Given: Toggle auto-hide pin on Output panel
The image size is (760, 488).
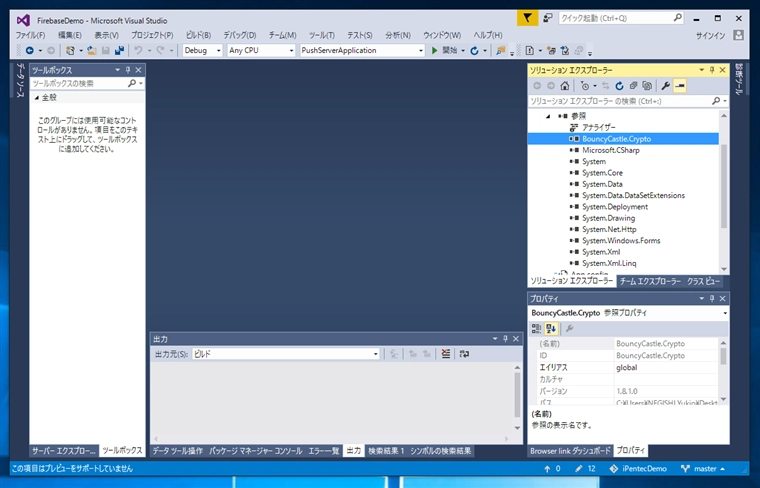Looking at the screenshot, I should (x=505, y=339).
